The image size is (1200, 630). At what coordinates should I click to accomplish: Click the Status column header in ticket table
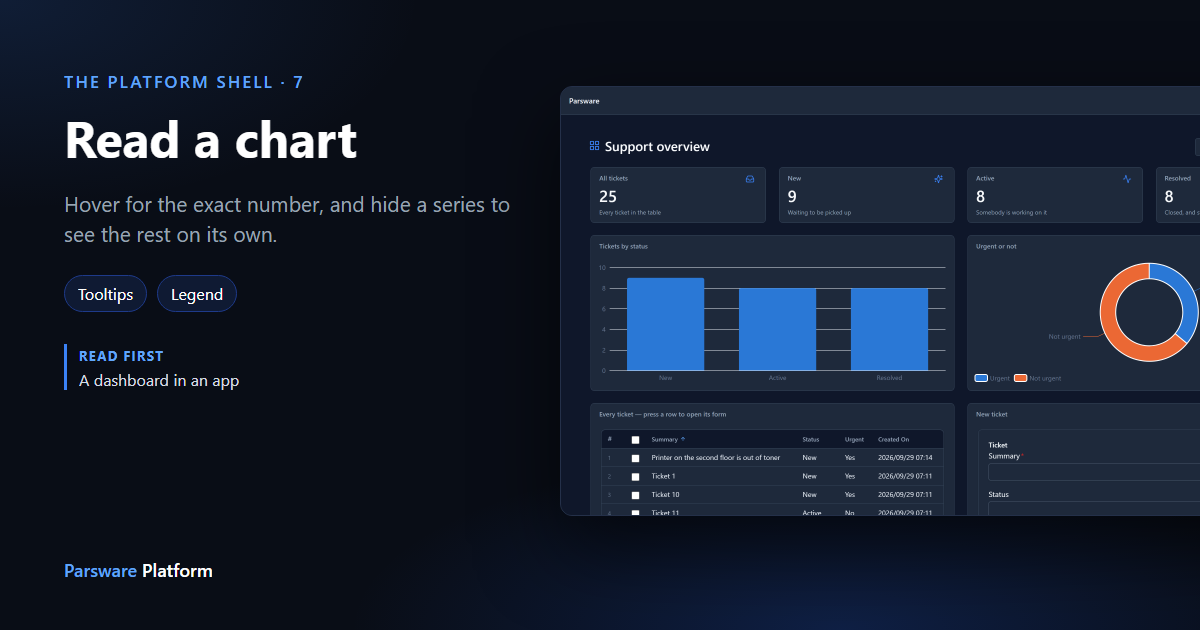pyautogui.click(x=811, y=439)
